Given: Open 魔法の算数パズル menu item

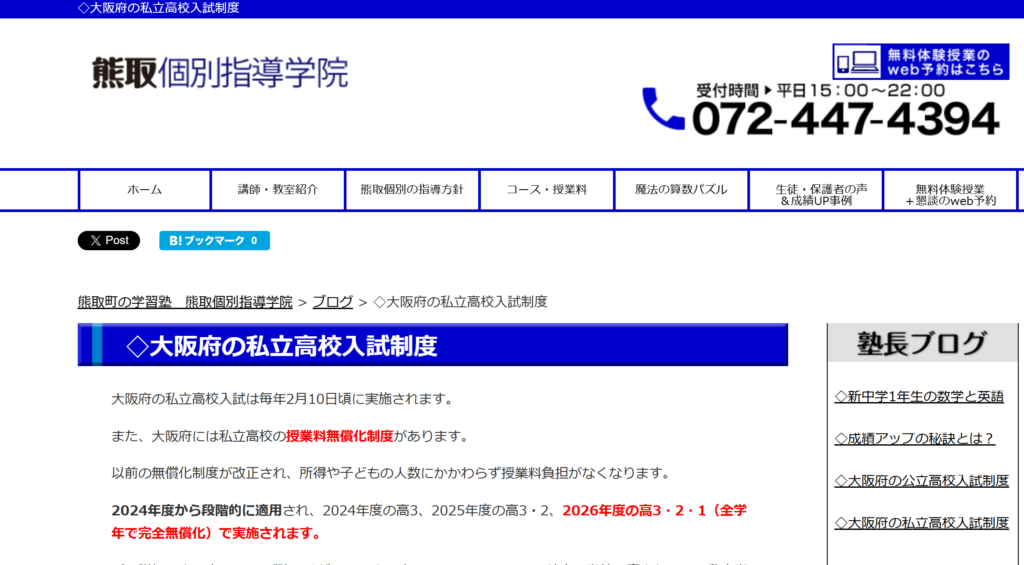Looking at the screenshot, I should coord(681,190).
